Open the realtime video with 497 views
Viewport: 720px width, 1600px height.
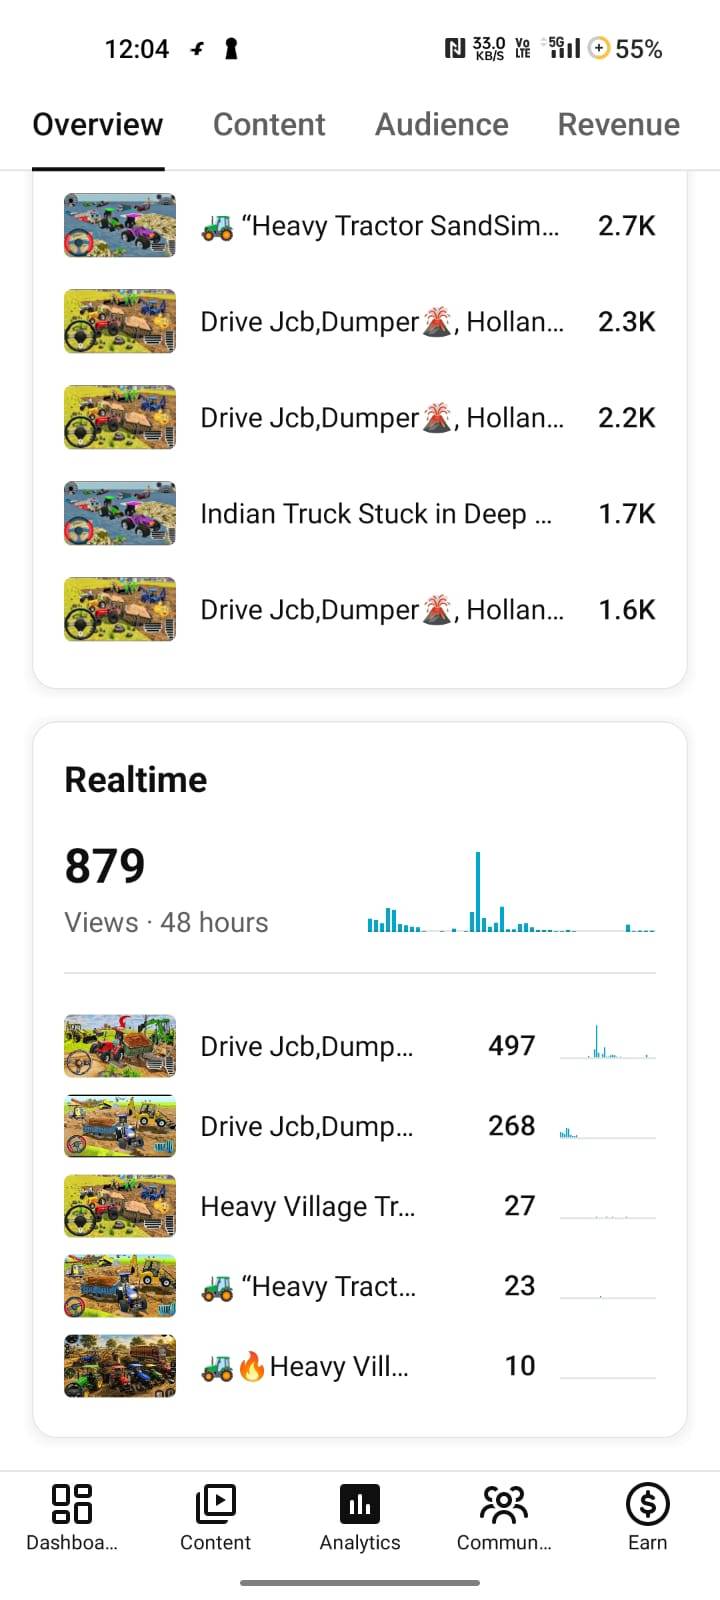[x=360, y=1046]
